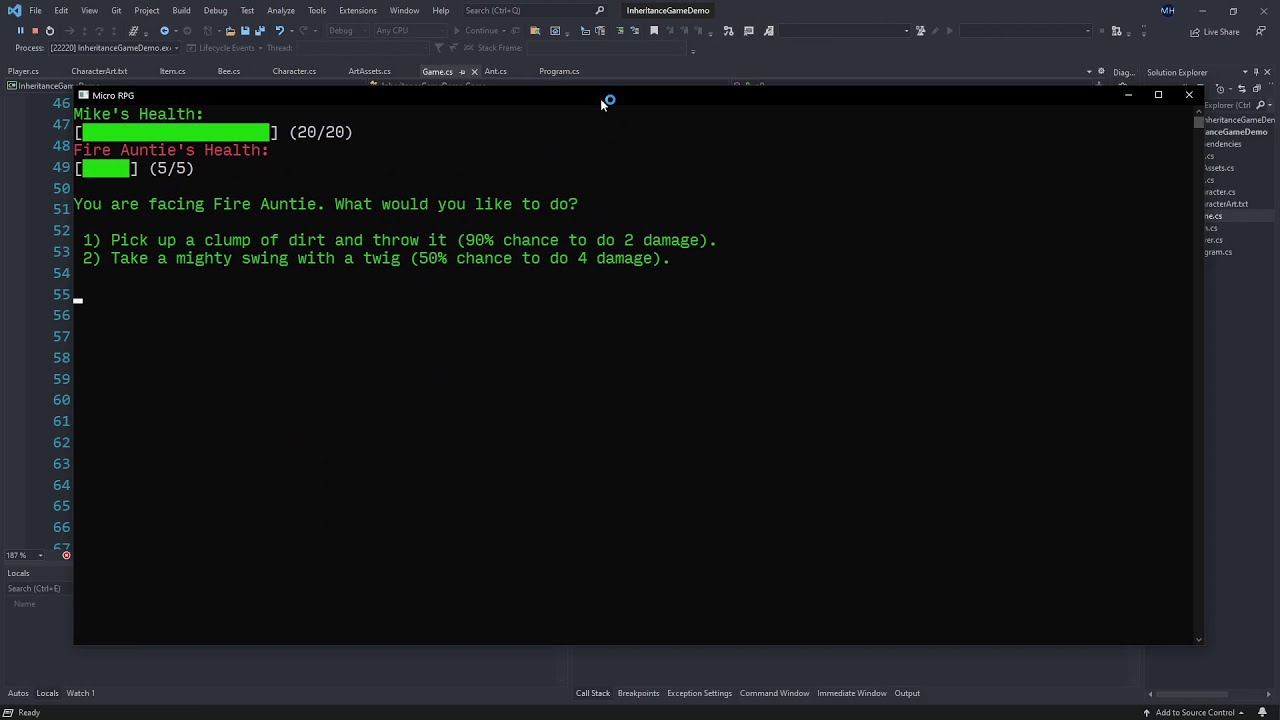
Task: Expand the document tab overflow arrow
Action: pos(1089,72)
